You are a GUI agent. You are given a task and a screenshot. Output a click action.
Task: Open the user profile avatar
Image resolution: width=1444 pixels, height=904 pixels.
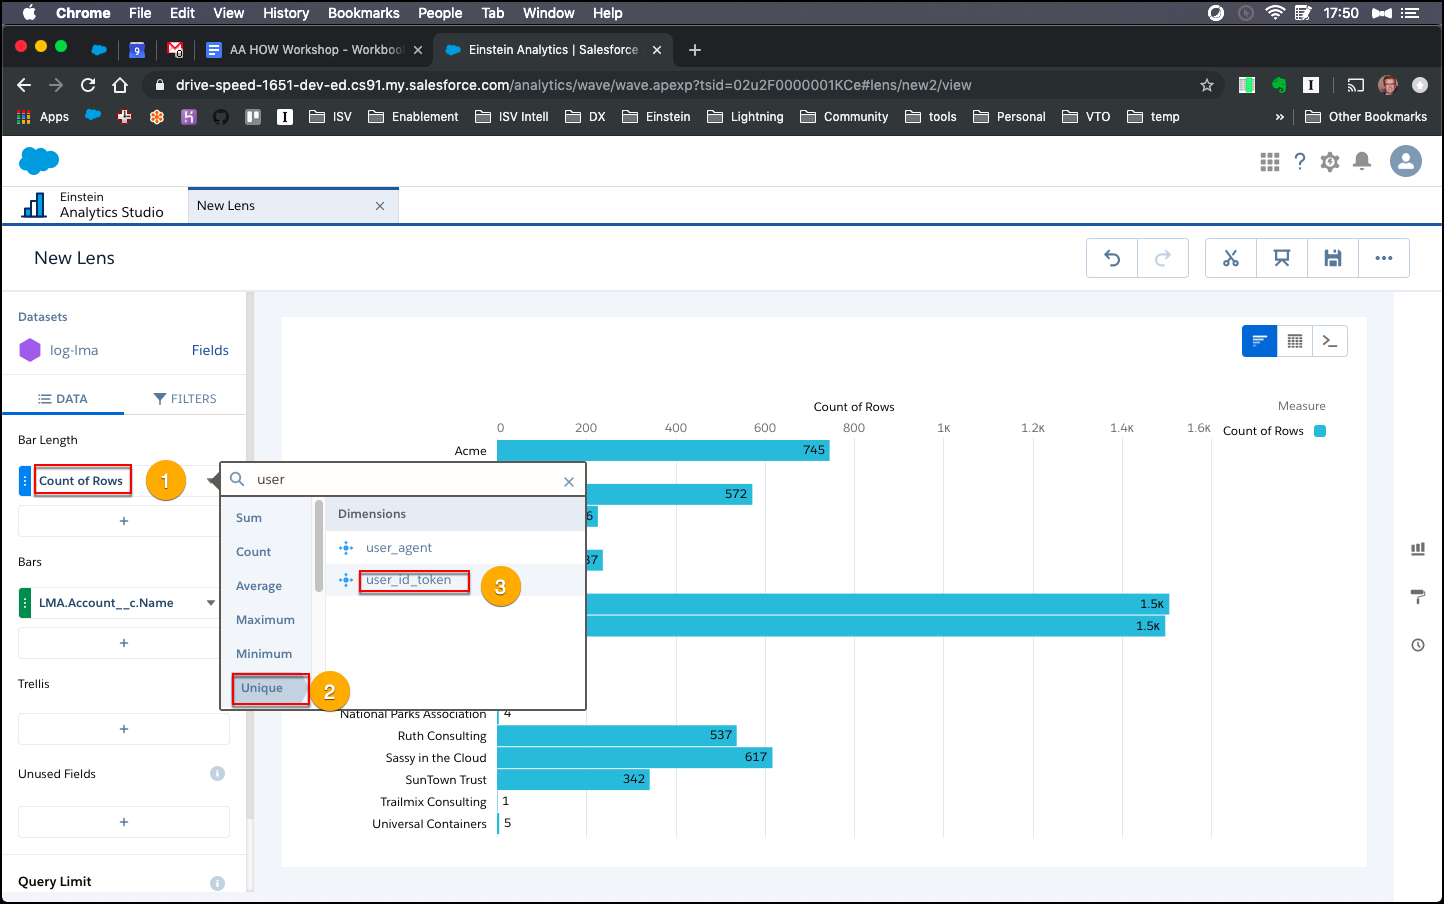point(1406,161)
